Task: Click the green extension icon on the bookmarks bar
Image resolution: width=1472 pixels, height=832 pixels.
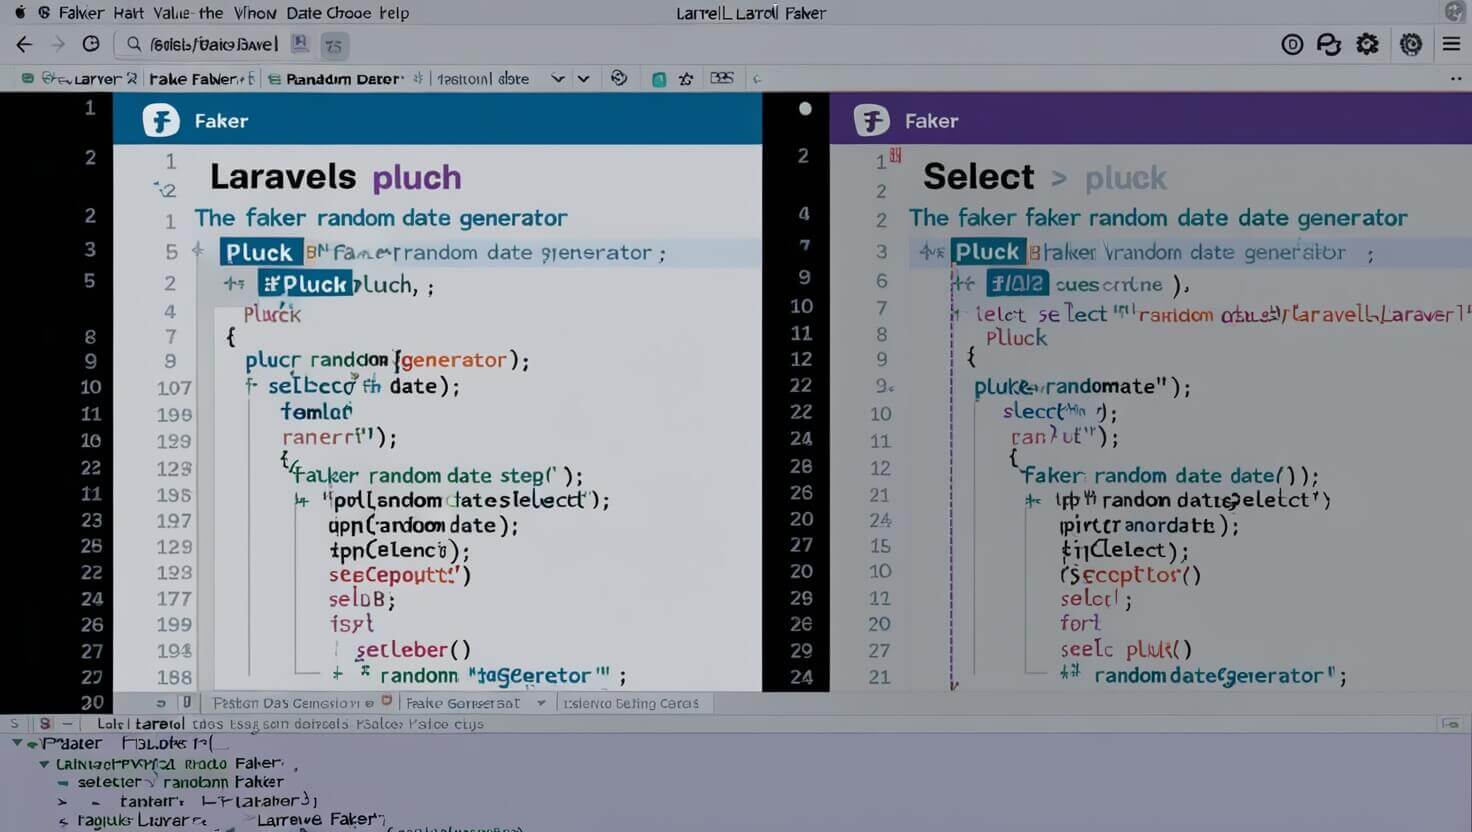Action: [x=659, y=78]
